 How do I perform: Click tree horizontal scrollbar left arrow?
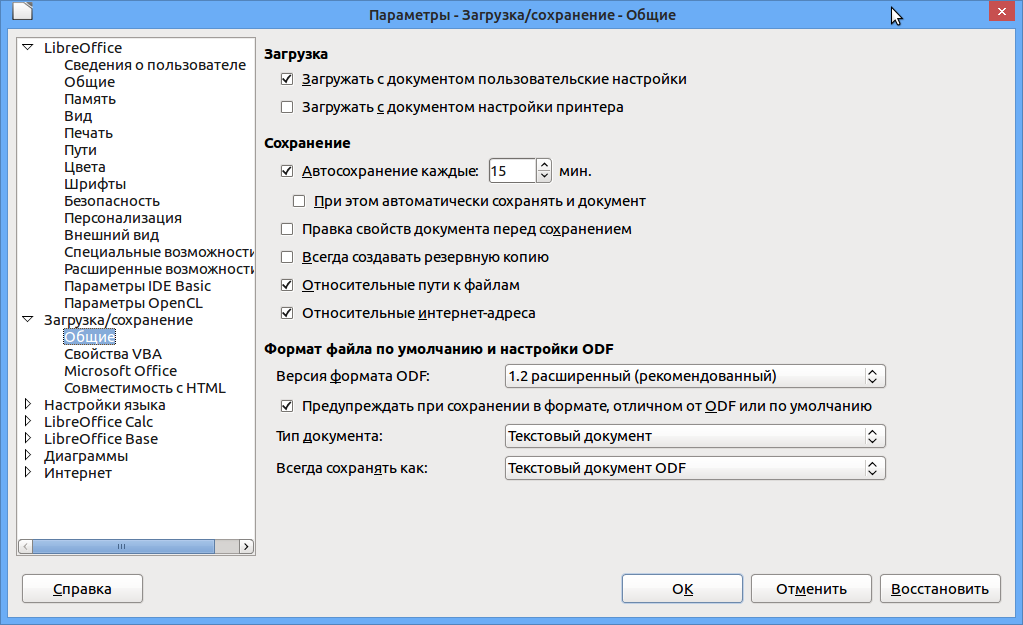tap(25, 546)
